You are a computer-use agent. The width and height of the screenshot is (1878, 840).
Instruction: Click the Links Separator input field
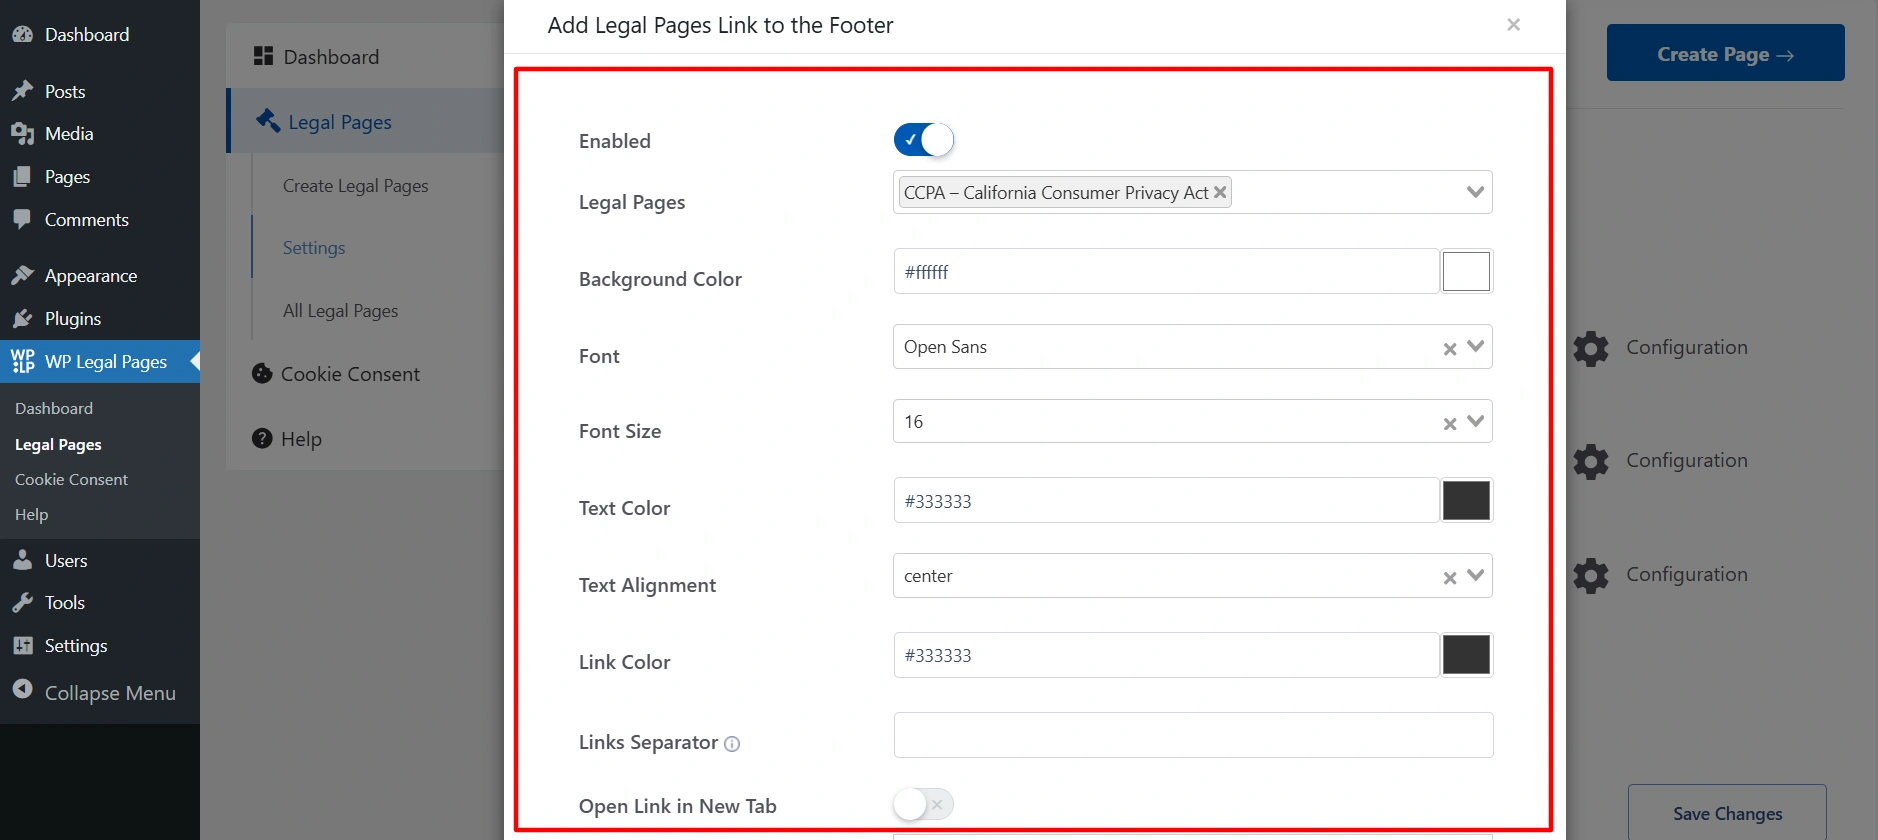[1193, 735]
